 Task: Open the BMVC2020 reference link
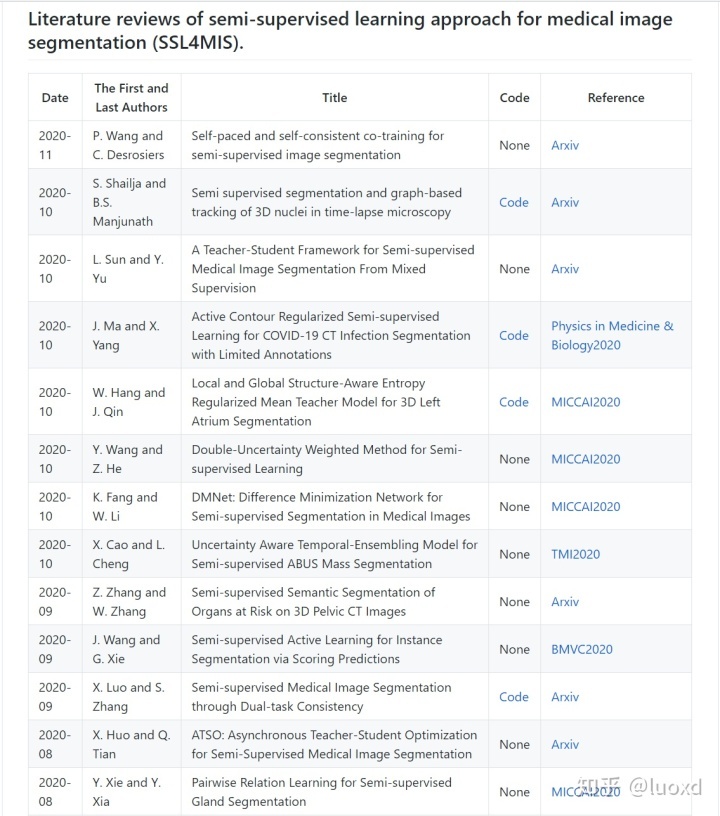pos(582,649)
